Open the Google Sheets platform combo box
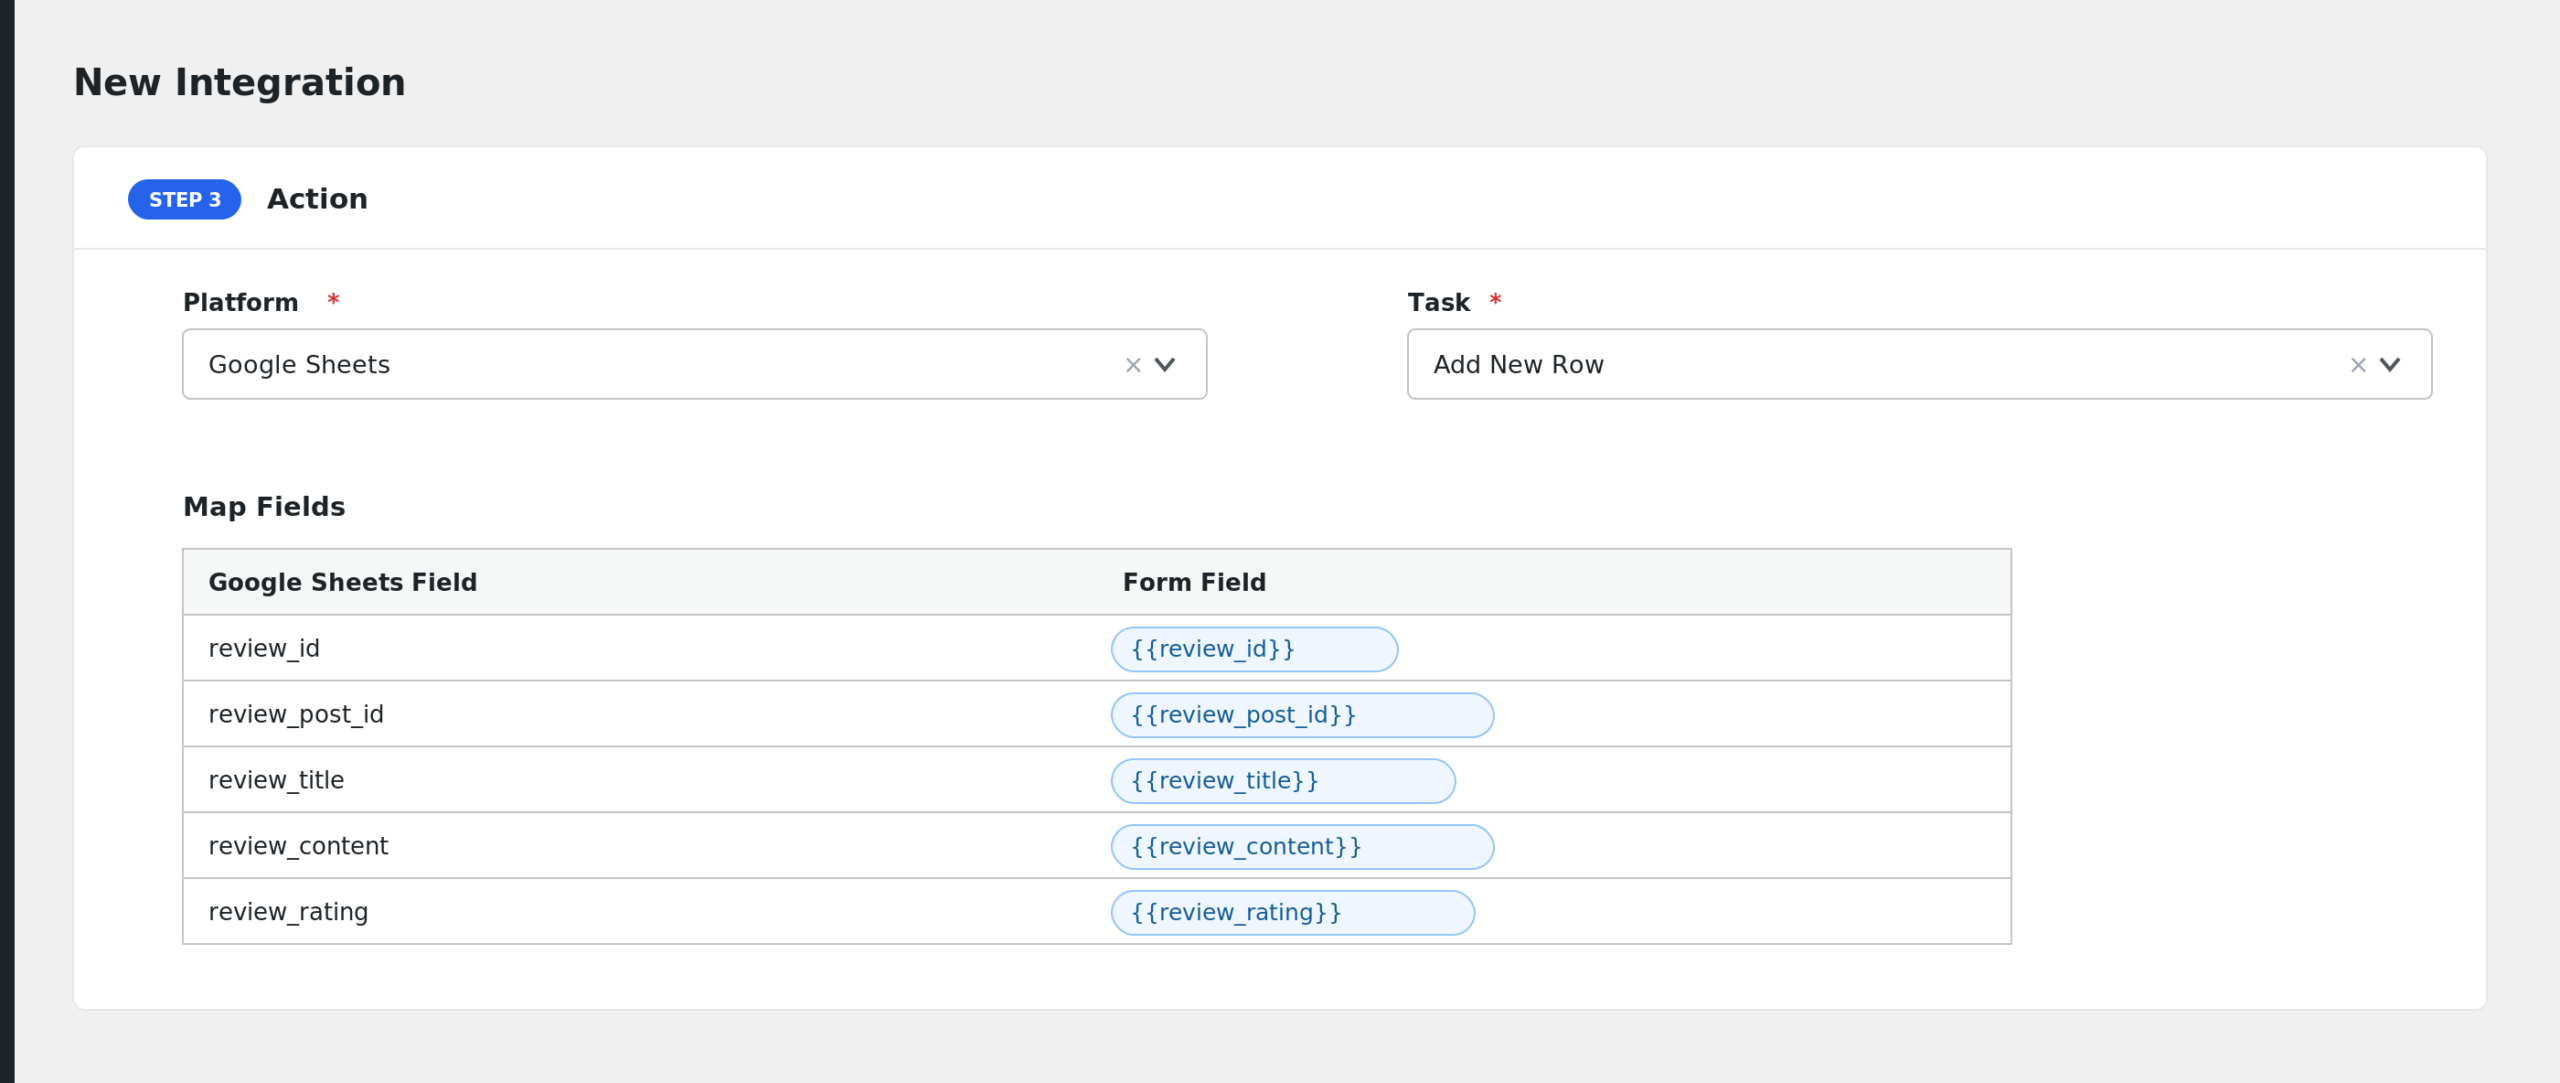This screenshot has width=2560, height=1083. click(694, 364)
